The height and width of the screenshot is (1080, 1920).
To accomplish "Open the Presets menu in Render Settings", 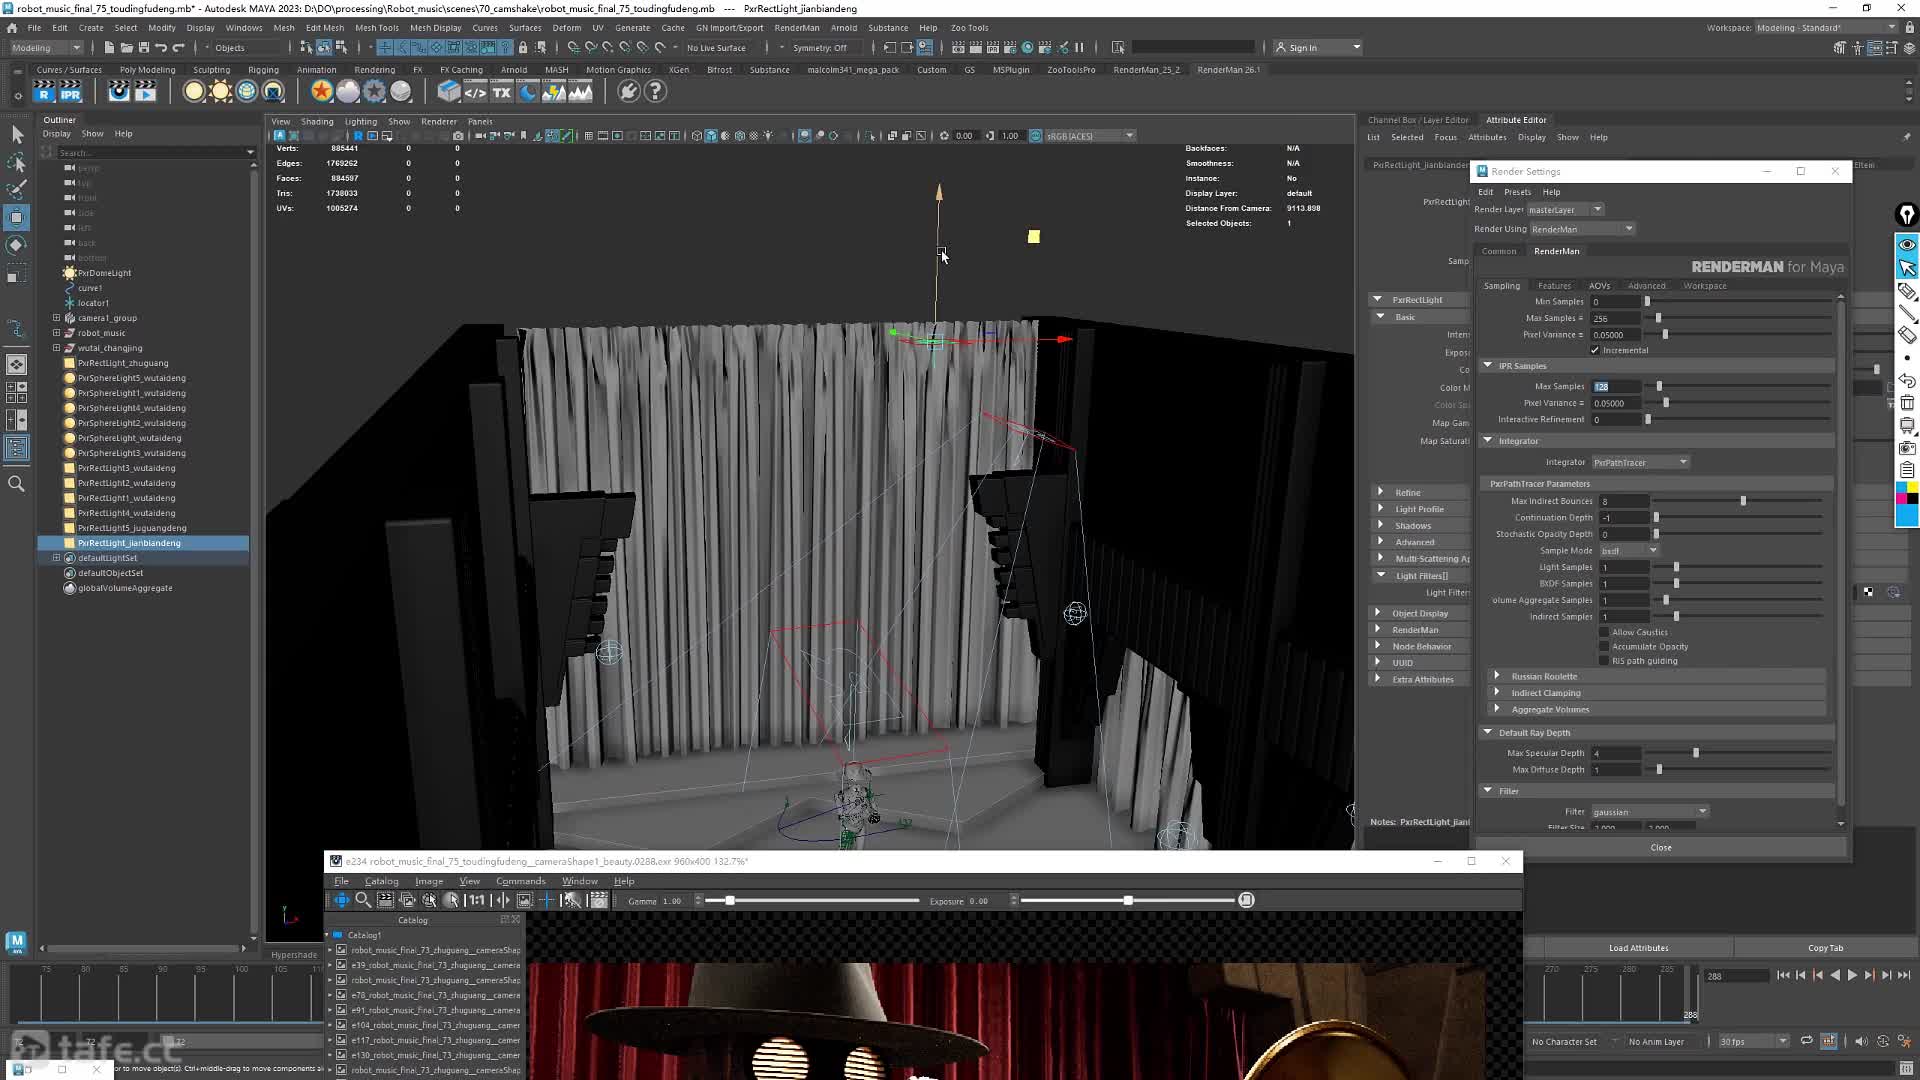I will (1517, 192).
